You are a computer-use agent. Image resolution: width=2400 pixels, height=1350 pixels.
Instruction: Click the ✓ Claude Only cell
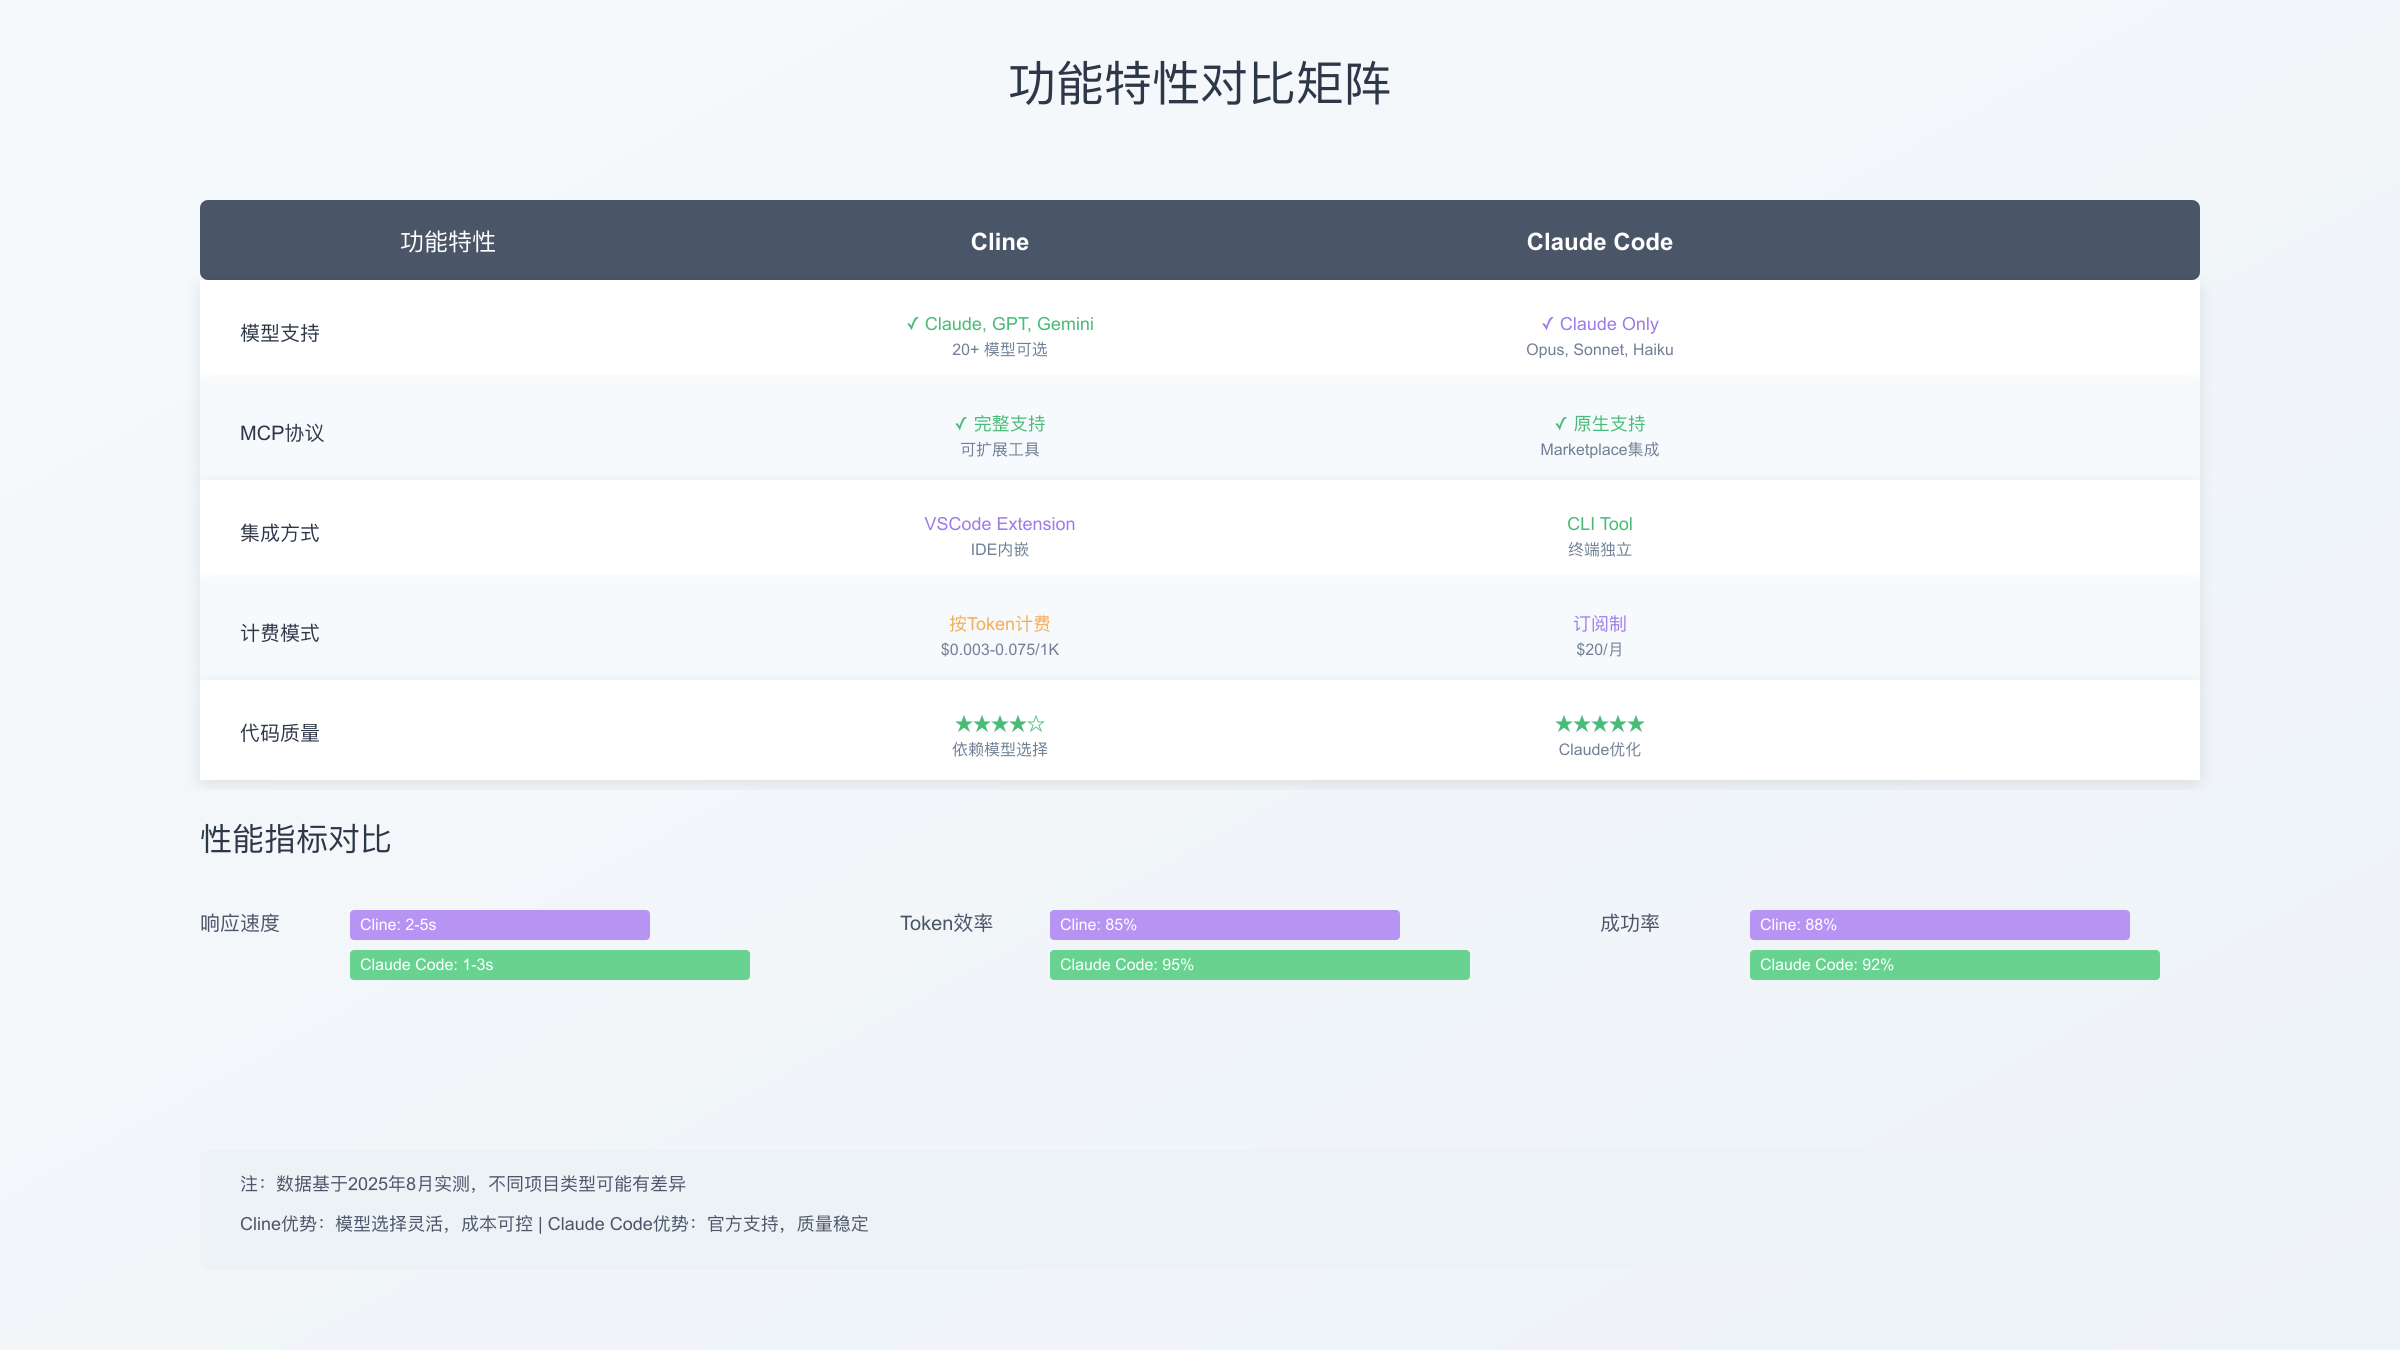[x=1600, y=324]
